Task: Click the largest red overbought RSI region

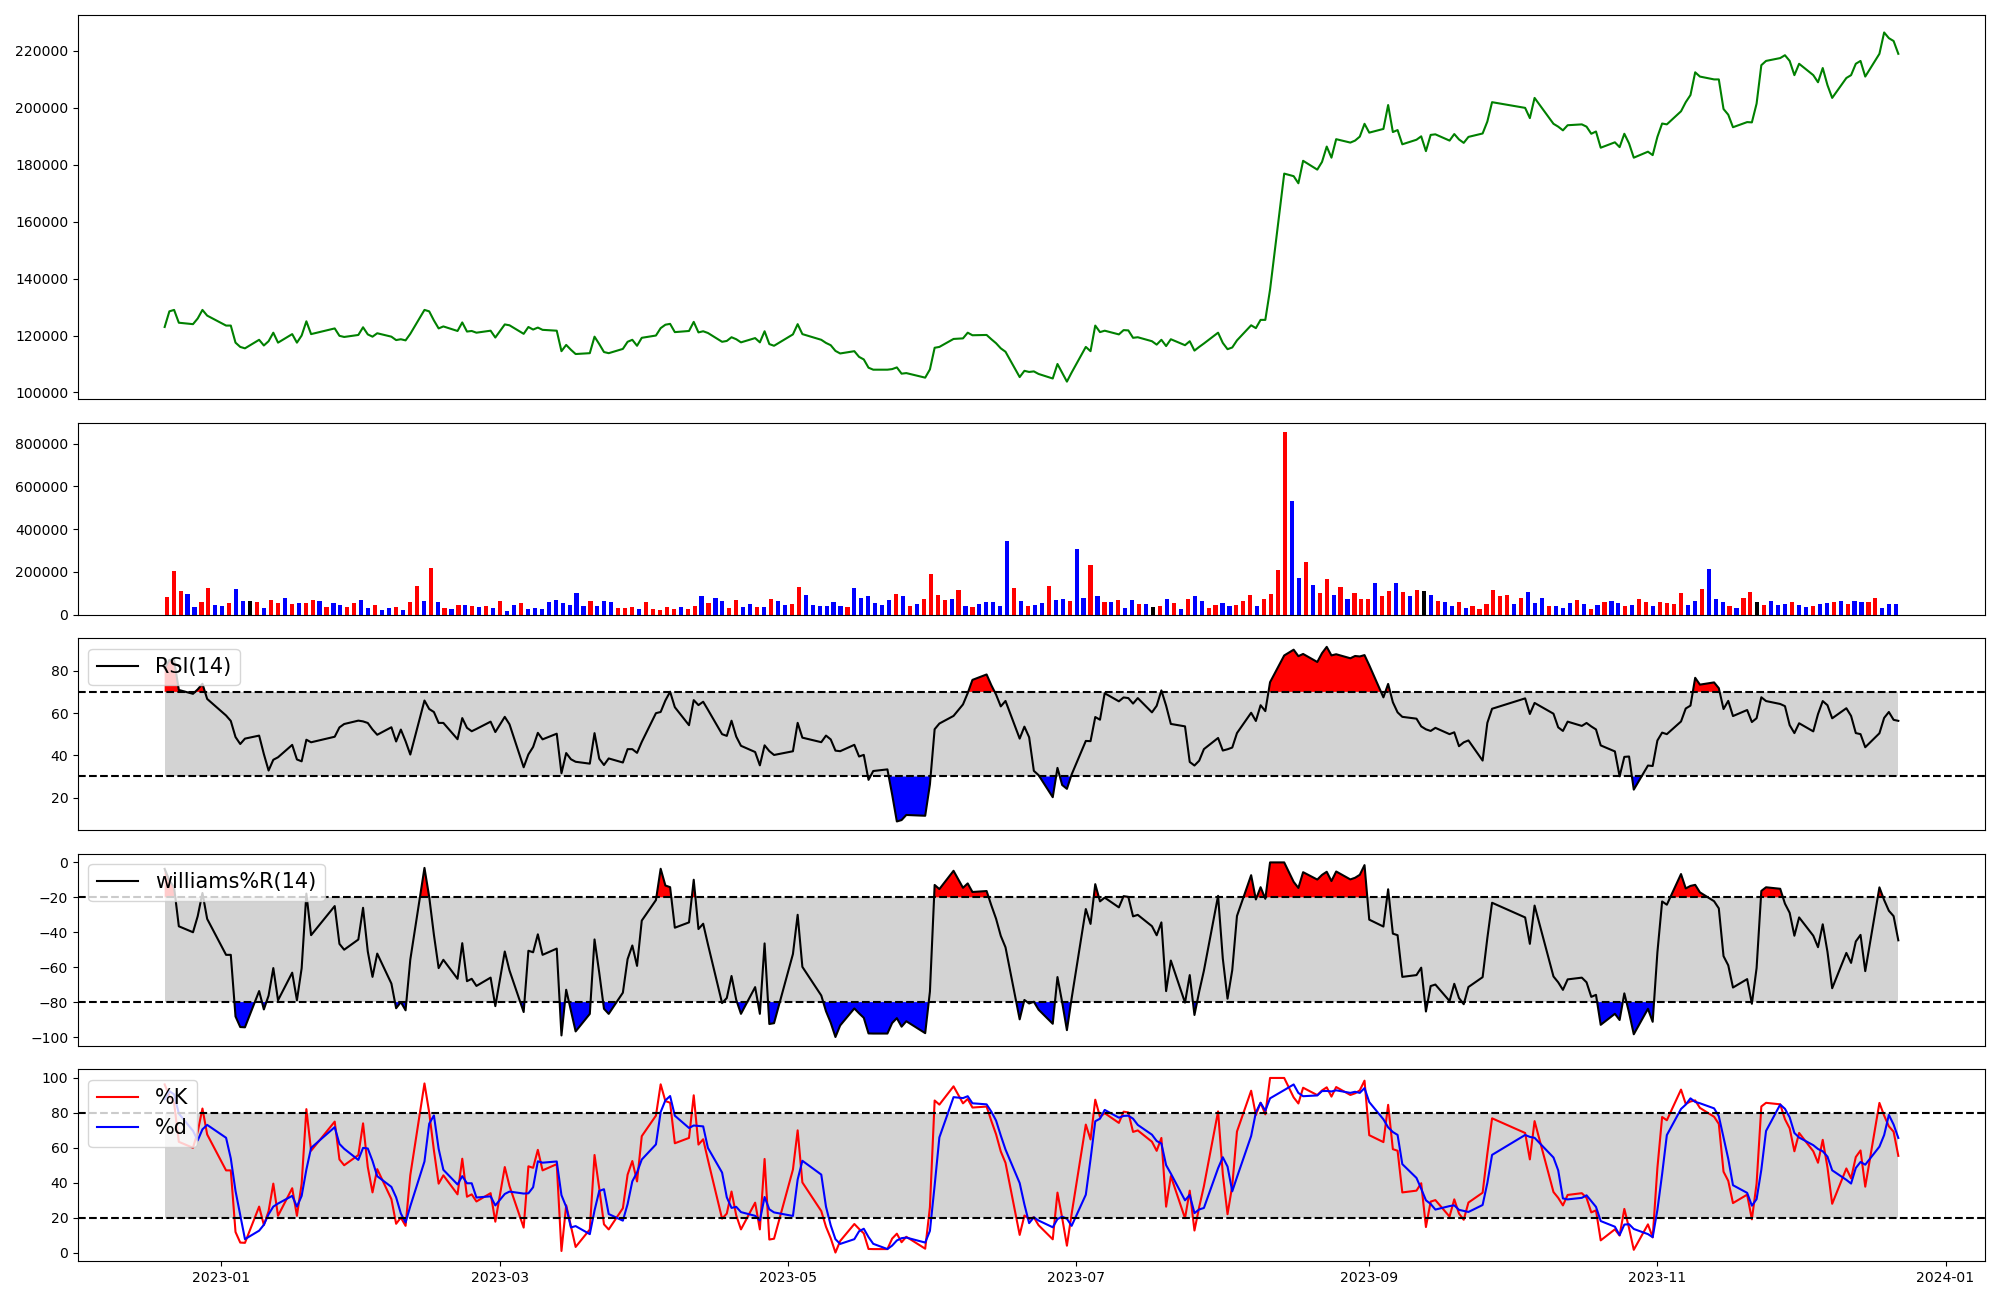Action: 1325,674
